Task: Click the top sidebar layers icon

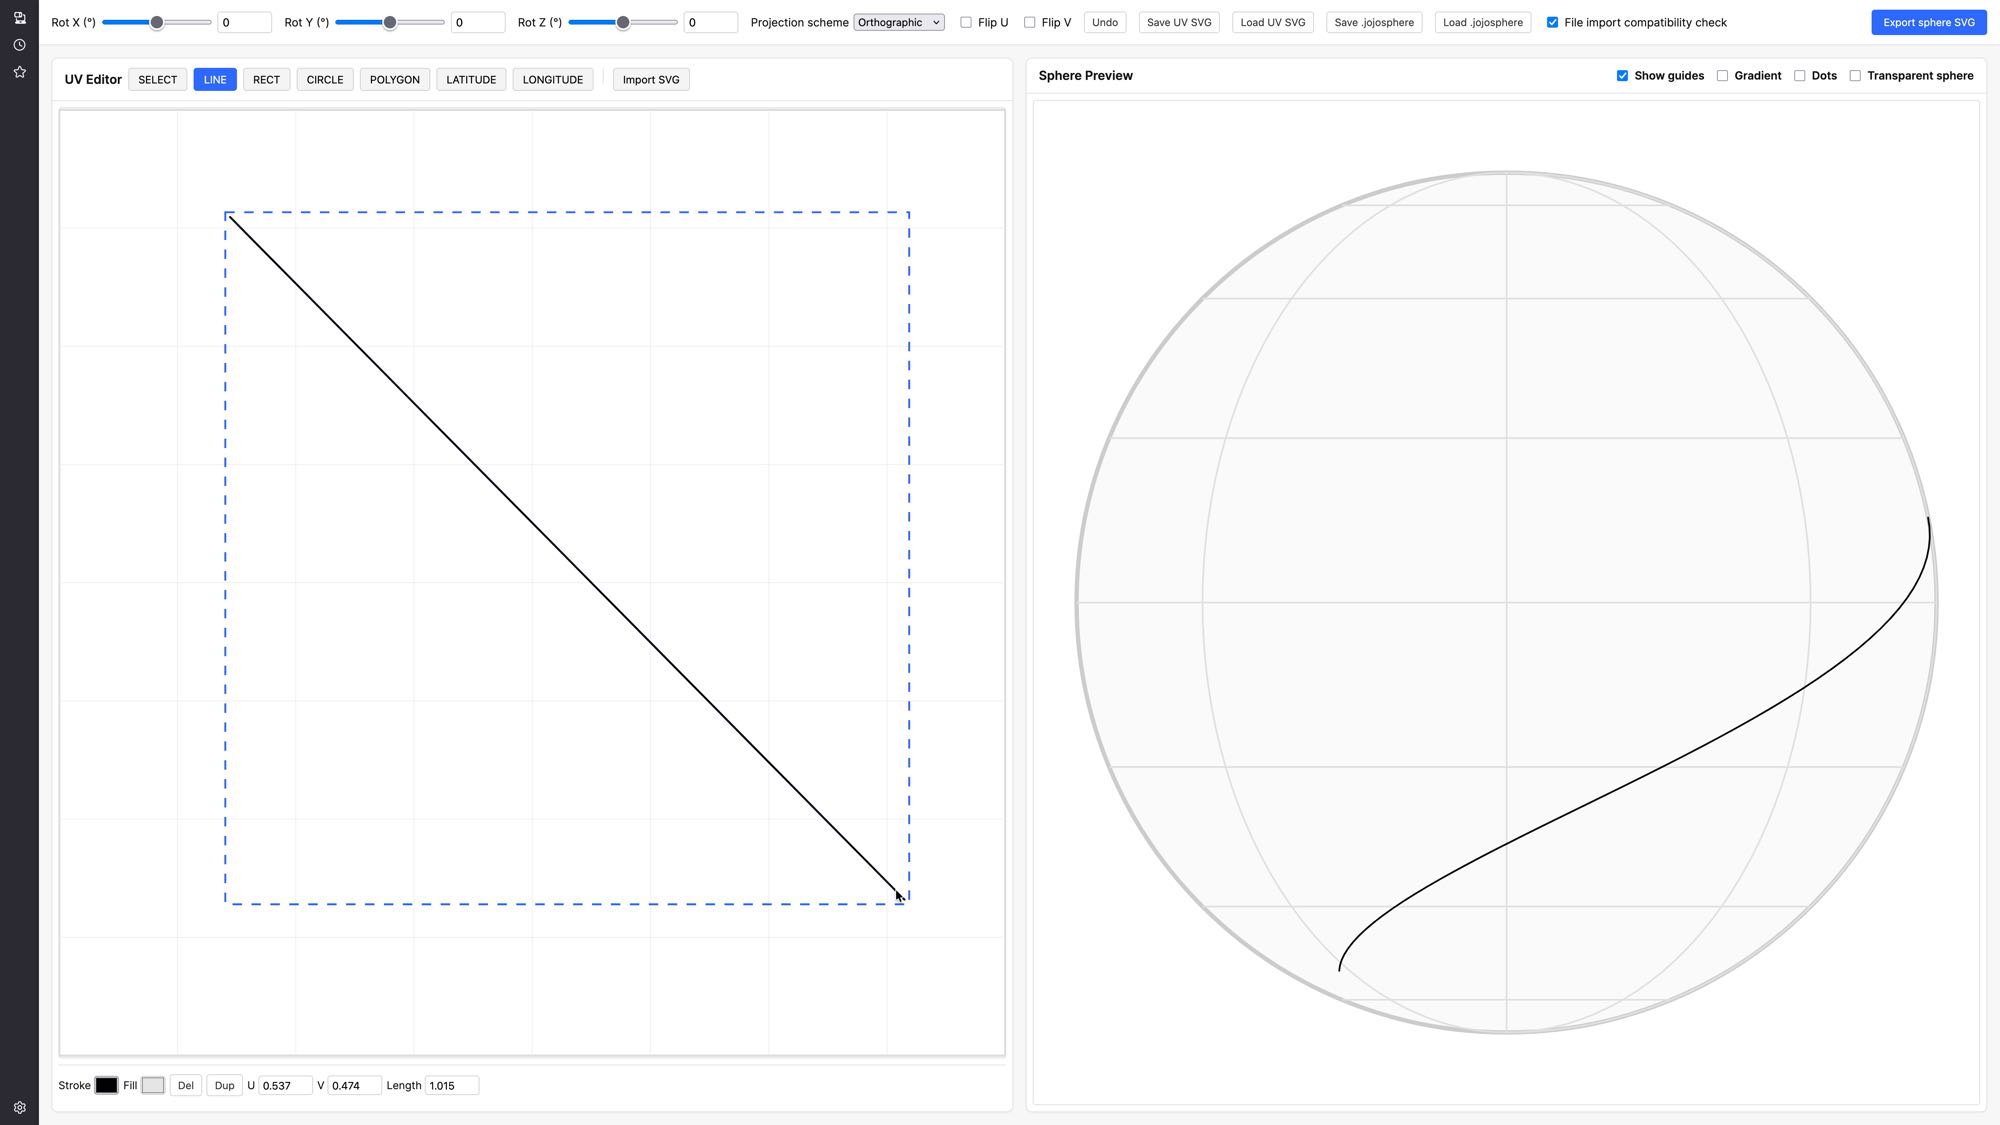Action: click(x=19, y=18)
